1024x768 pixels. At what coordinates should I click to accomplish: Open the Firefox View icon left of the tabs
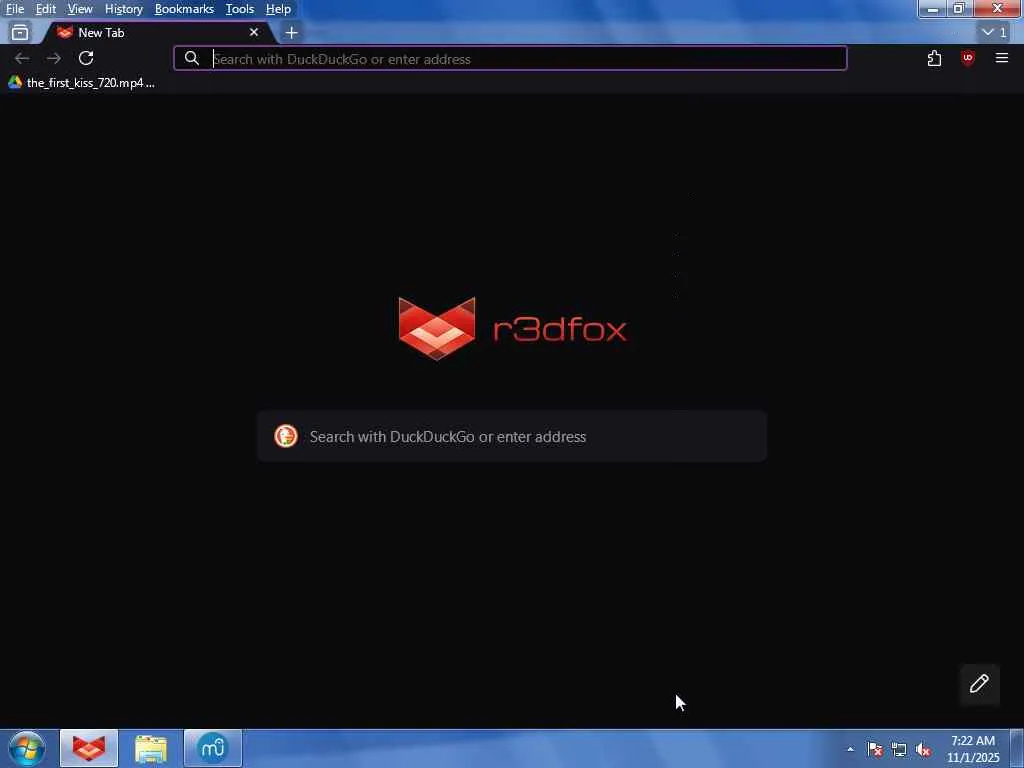point(20,32)
